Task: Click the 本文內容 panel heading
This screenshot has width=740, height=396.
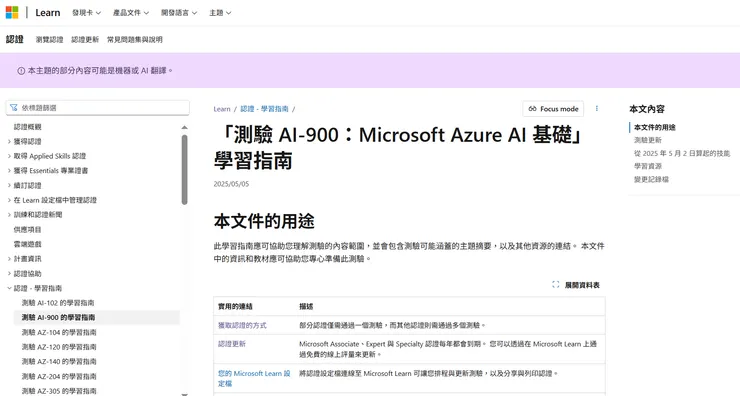Action: pos(647,109)
